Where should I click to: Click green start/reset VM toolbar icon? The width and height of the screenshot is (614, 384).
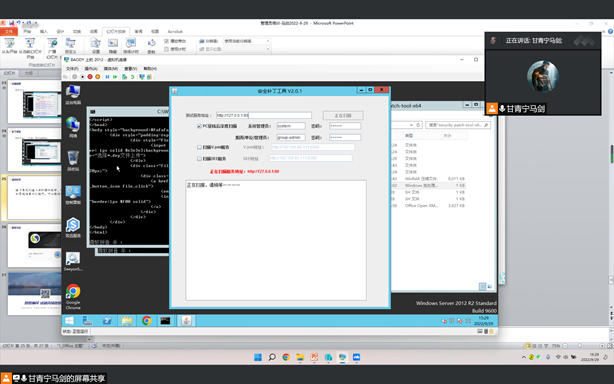(115, 77)
